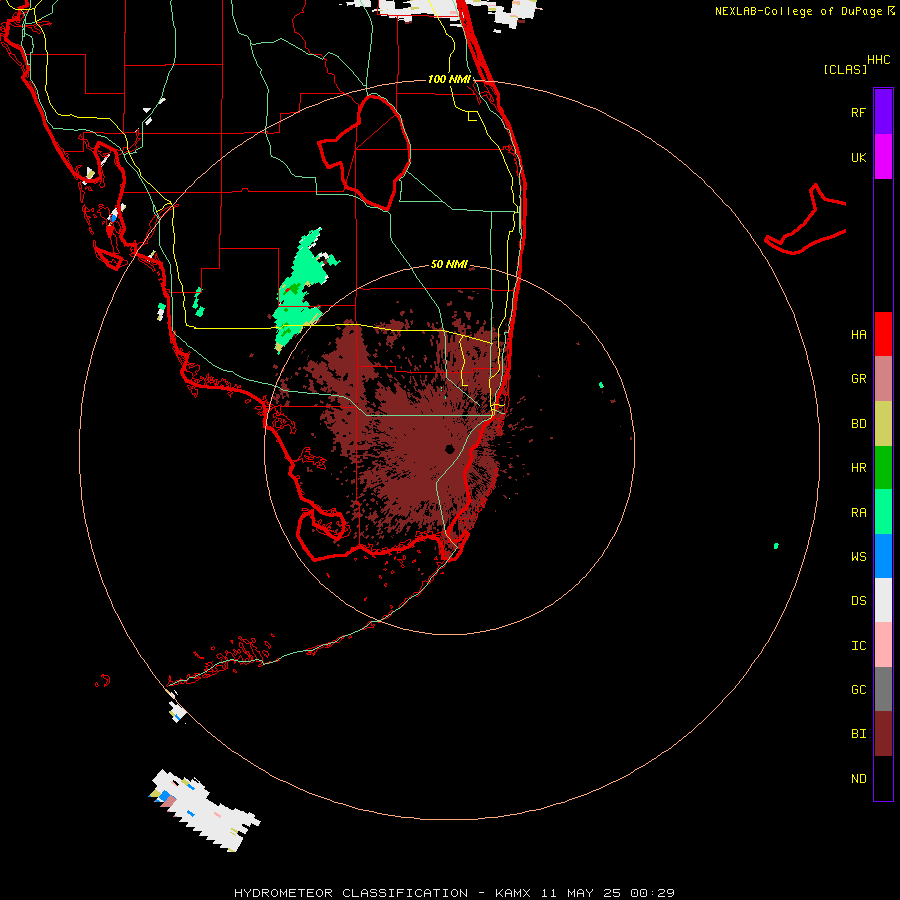900x900 pixels.
Task: Click the IC legend label
Action: click(x=858, y=646)
